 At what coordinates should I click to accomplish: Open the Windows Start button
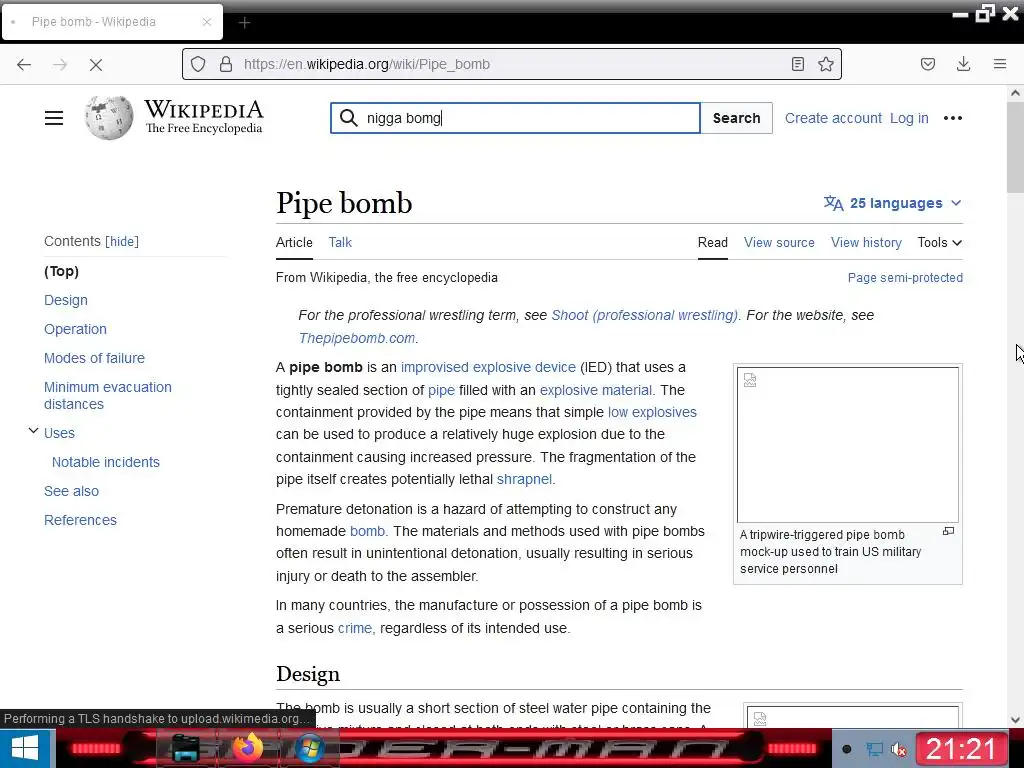point(25,748)
